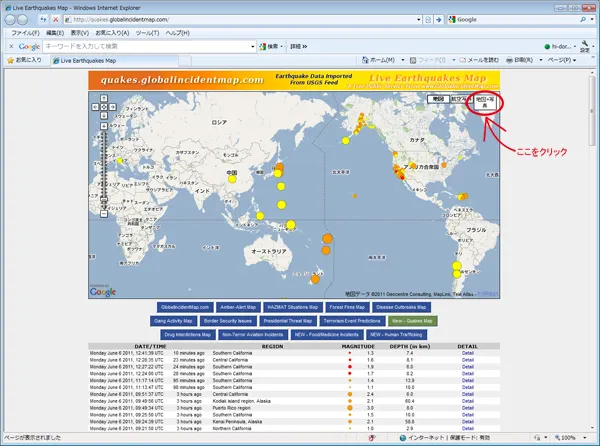Select the 地図 map view type
This screenshot has width=600, height=446.
[438, 100]
